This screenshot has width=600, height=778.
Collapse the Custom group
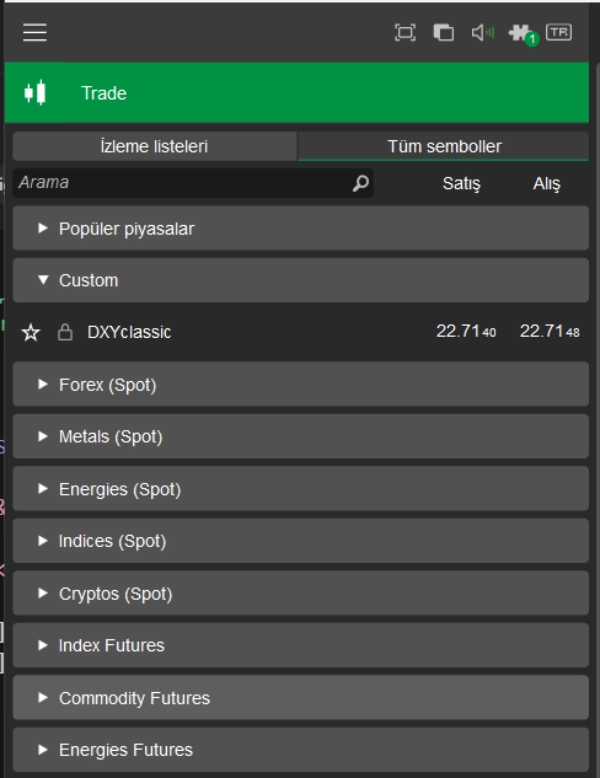click(x=300, y=281)
